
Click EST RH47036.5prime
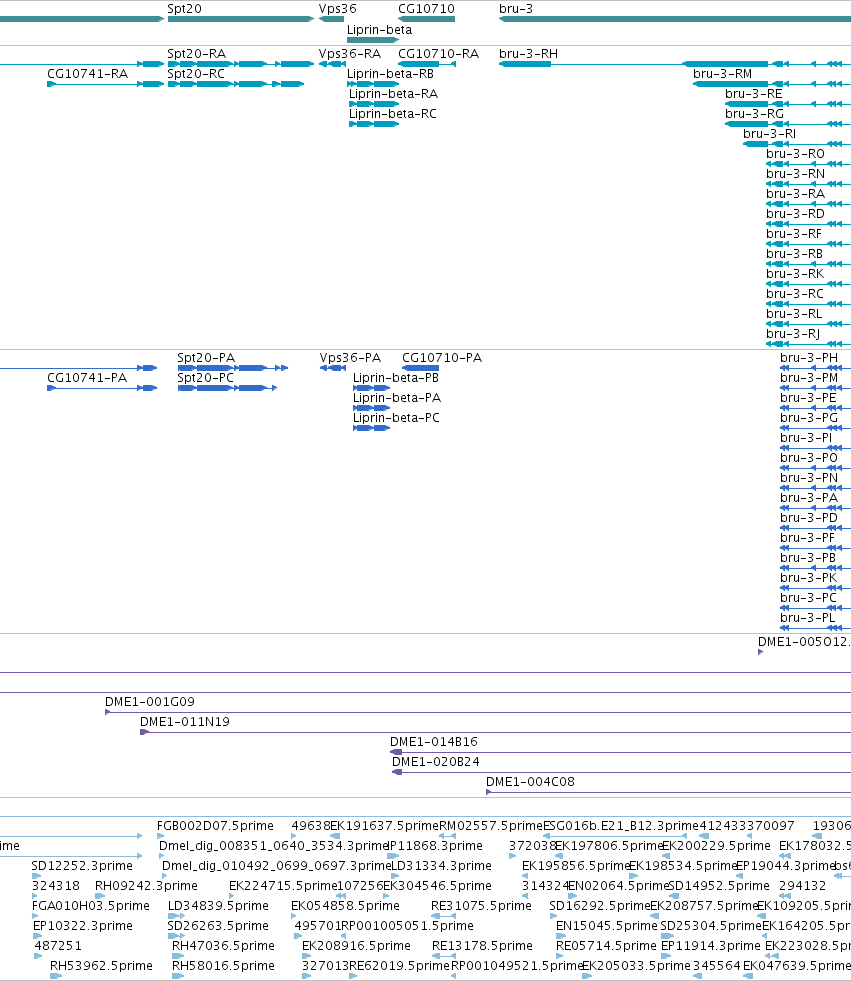178,956
